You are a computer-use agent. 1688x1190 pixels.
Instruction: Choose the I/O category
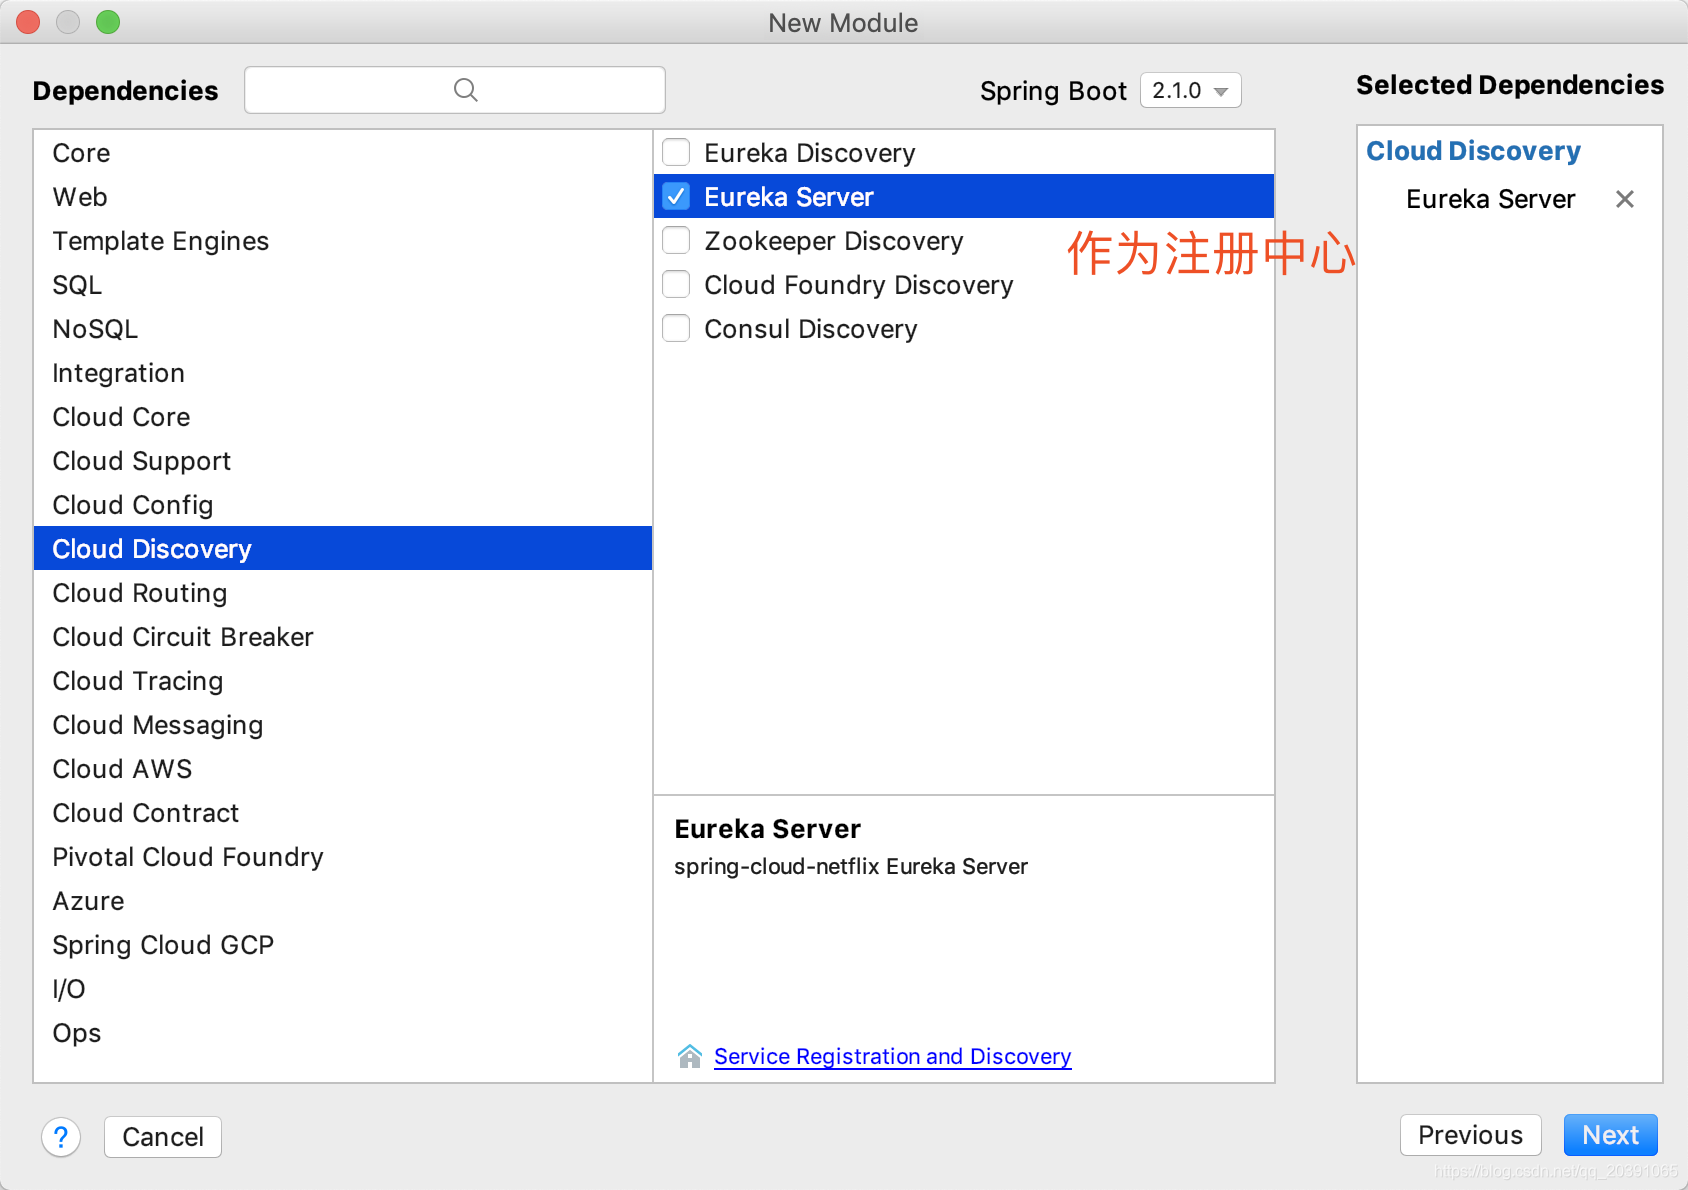coord(343,989)
